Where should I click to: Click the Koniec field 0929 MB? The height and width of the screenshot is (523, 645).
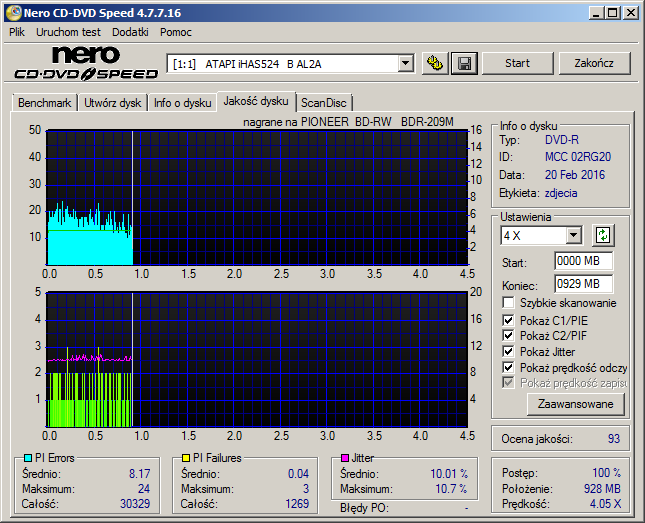coord(583,284)
